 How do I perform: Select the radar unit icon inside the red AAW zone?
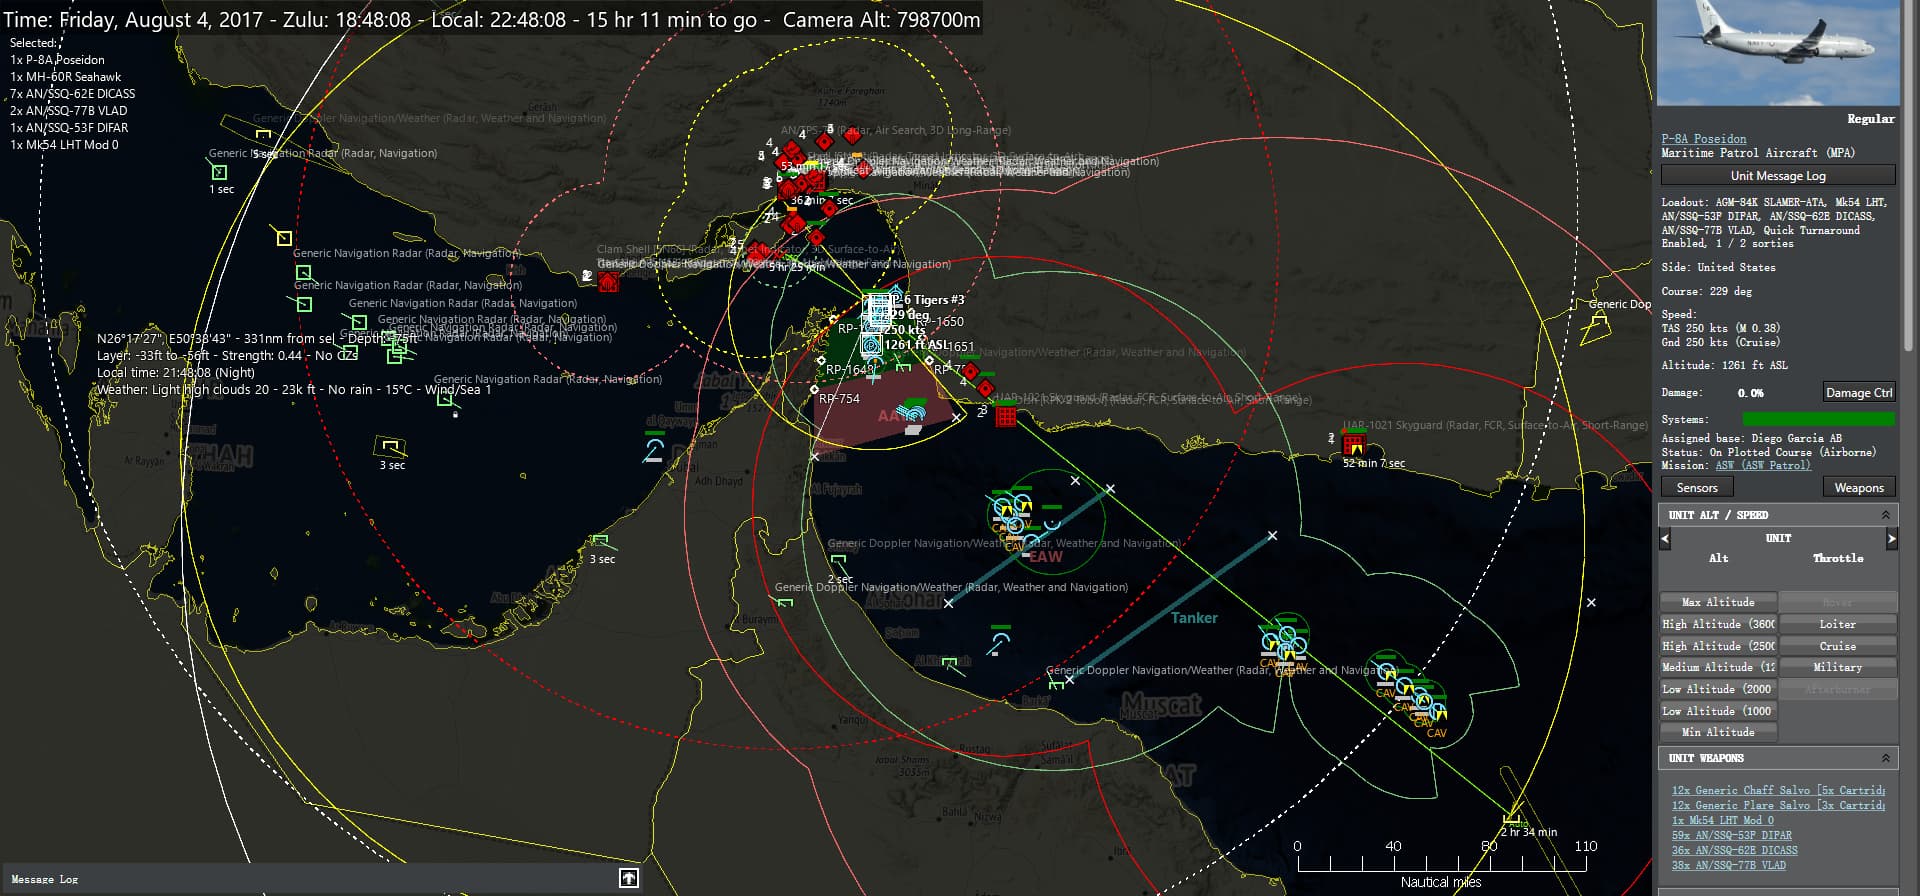click(912, 412)
